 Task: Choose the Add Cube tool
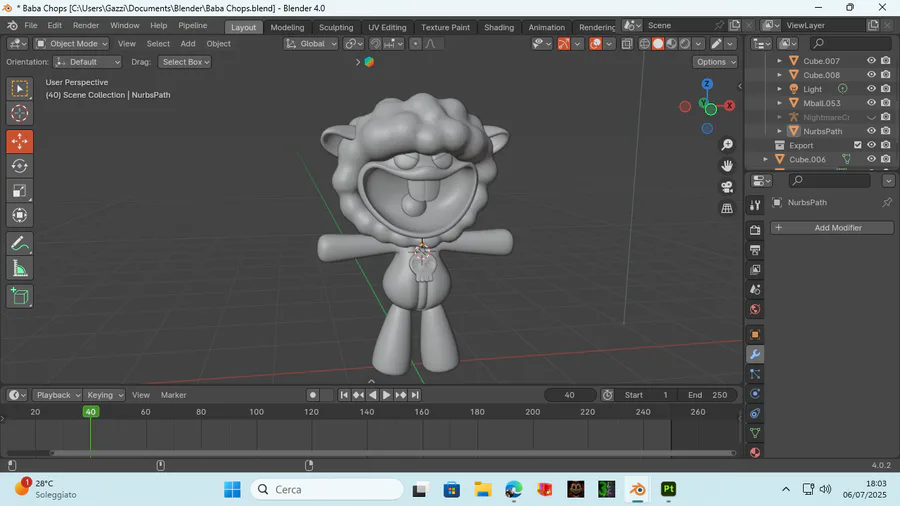pos(20,297)
